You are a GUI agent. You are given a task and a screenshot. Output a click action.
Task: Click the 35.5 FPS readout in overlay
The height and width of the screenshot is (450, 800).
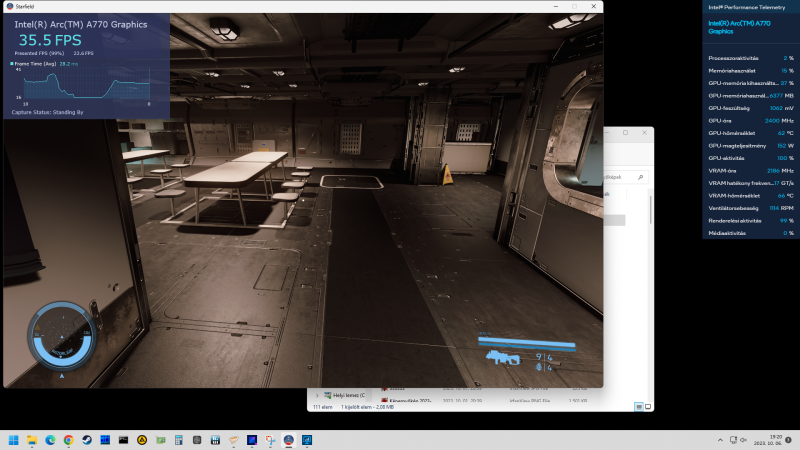(50, 40)
